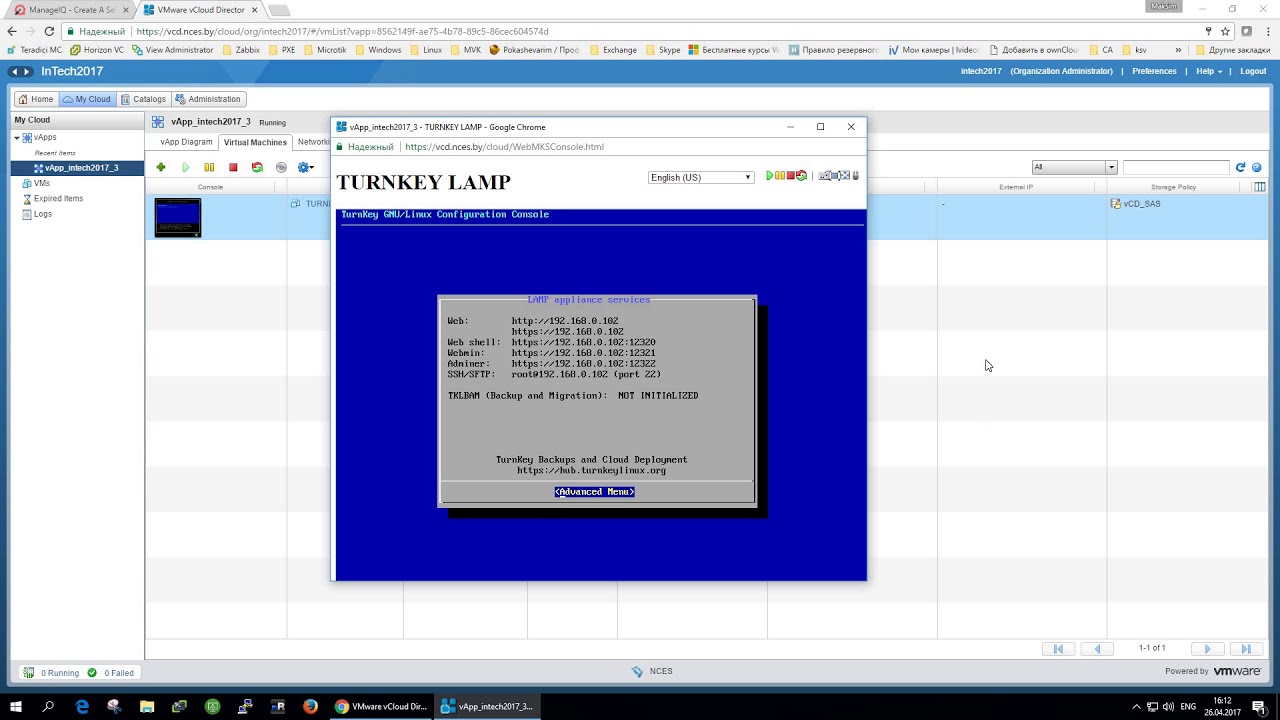Open the Home tab
Image resolution: width=1280 pixels, height=720 pixels.
(x=35, y=99)
